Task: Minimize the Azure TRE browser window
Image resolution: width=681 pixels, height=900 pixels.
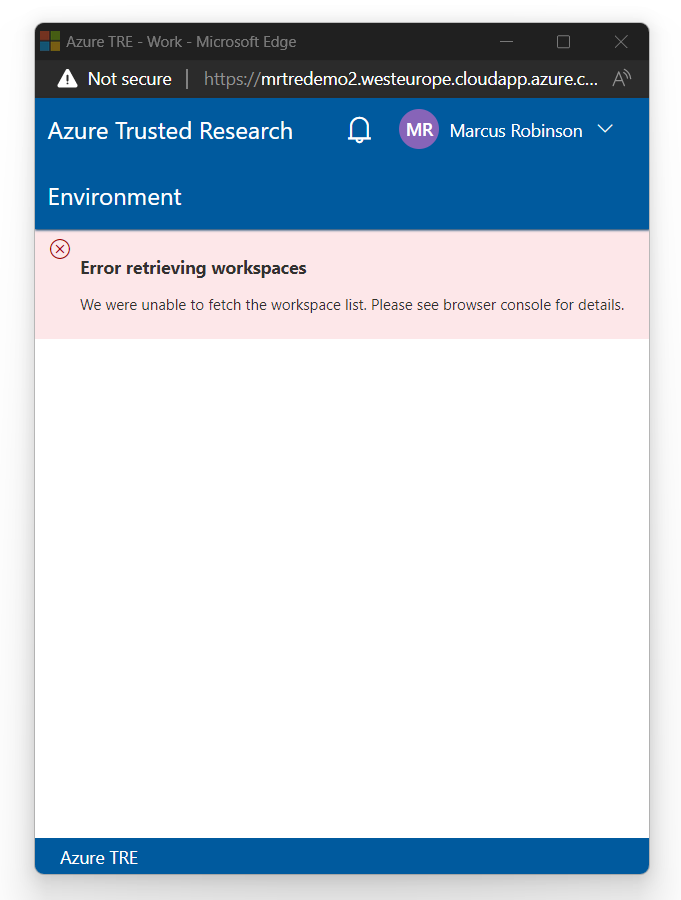Action: (x=506, y=41)
